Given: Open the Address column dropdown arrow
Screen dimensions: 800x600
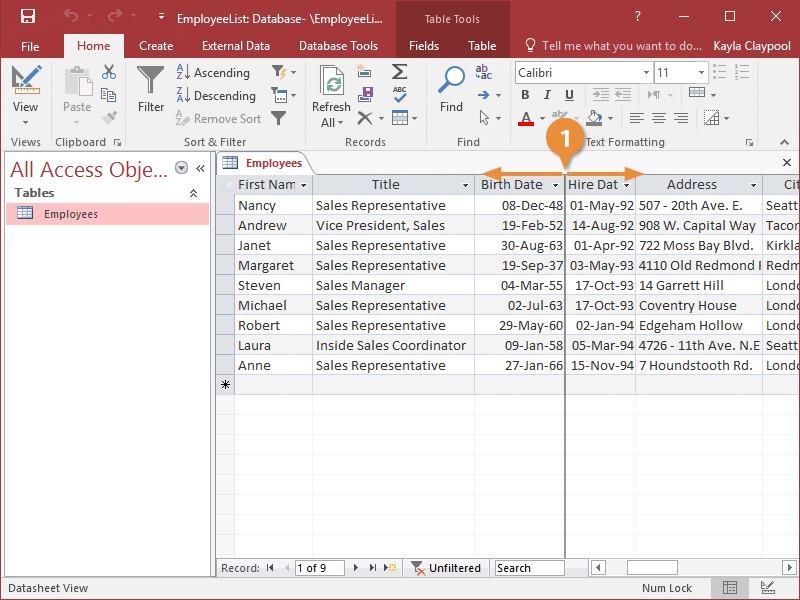Looking at the screenshot, I should click(754, 185).
